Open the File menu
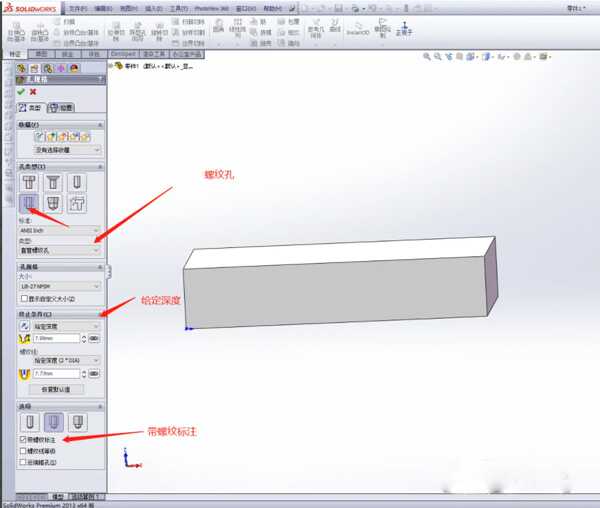The image size is (600, 508). (x=78, y=8)
